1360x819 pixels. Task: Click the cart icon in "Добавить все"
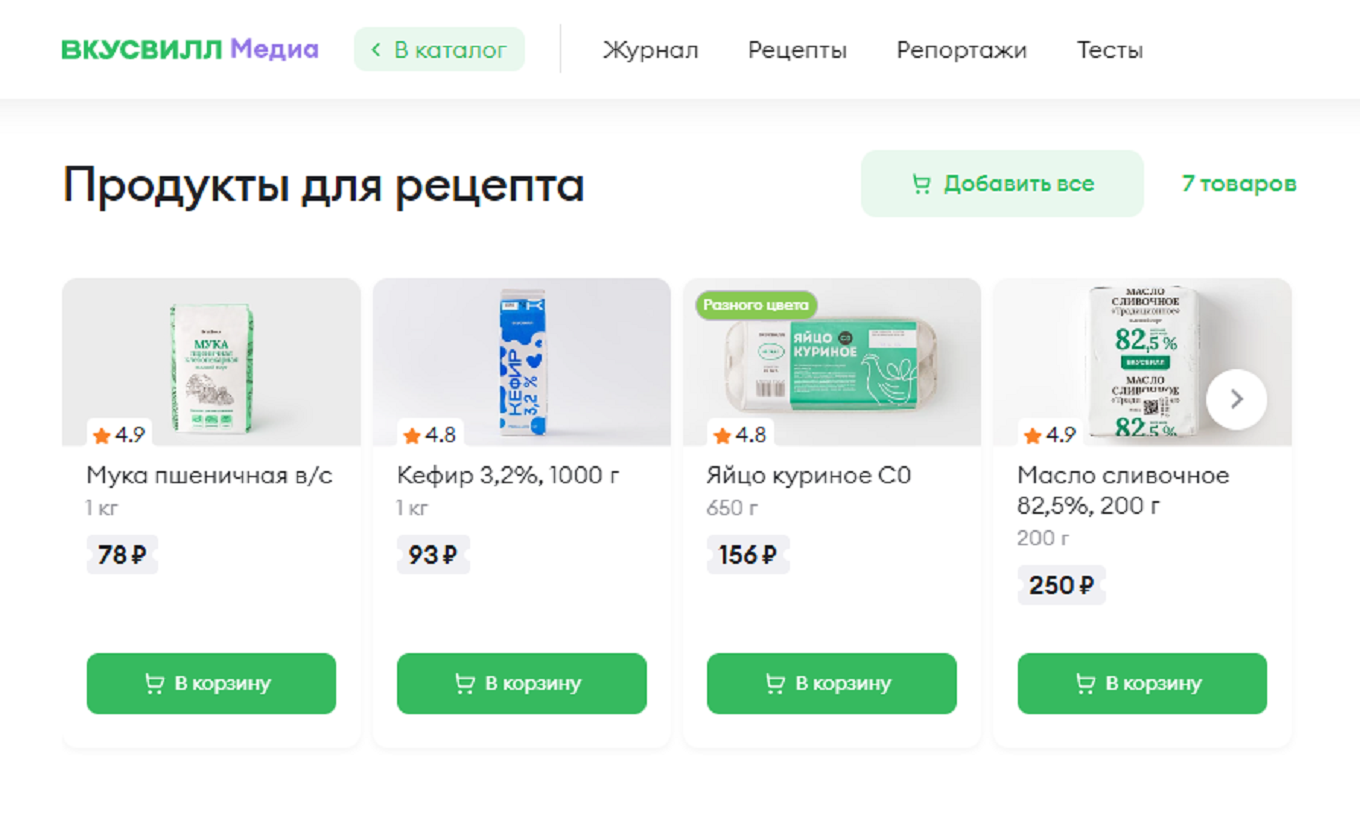[x=924, y=183]
